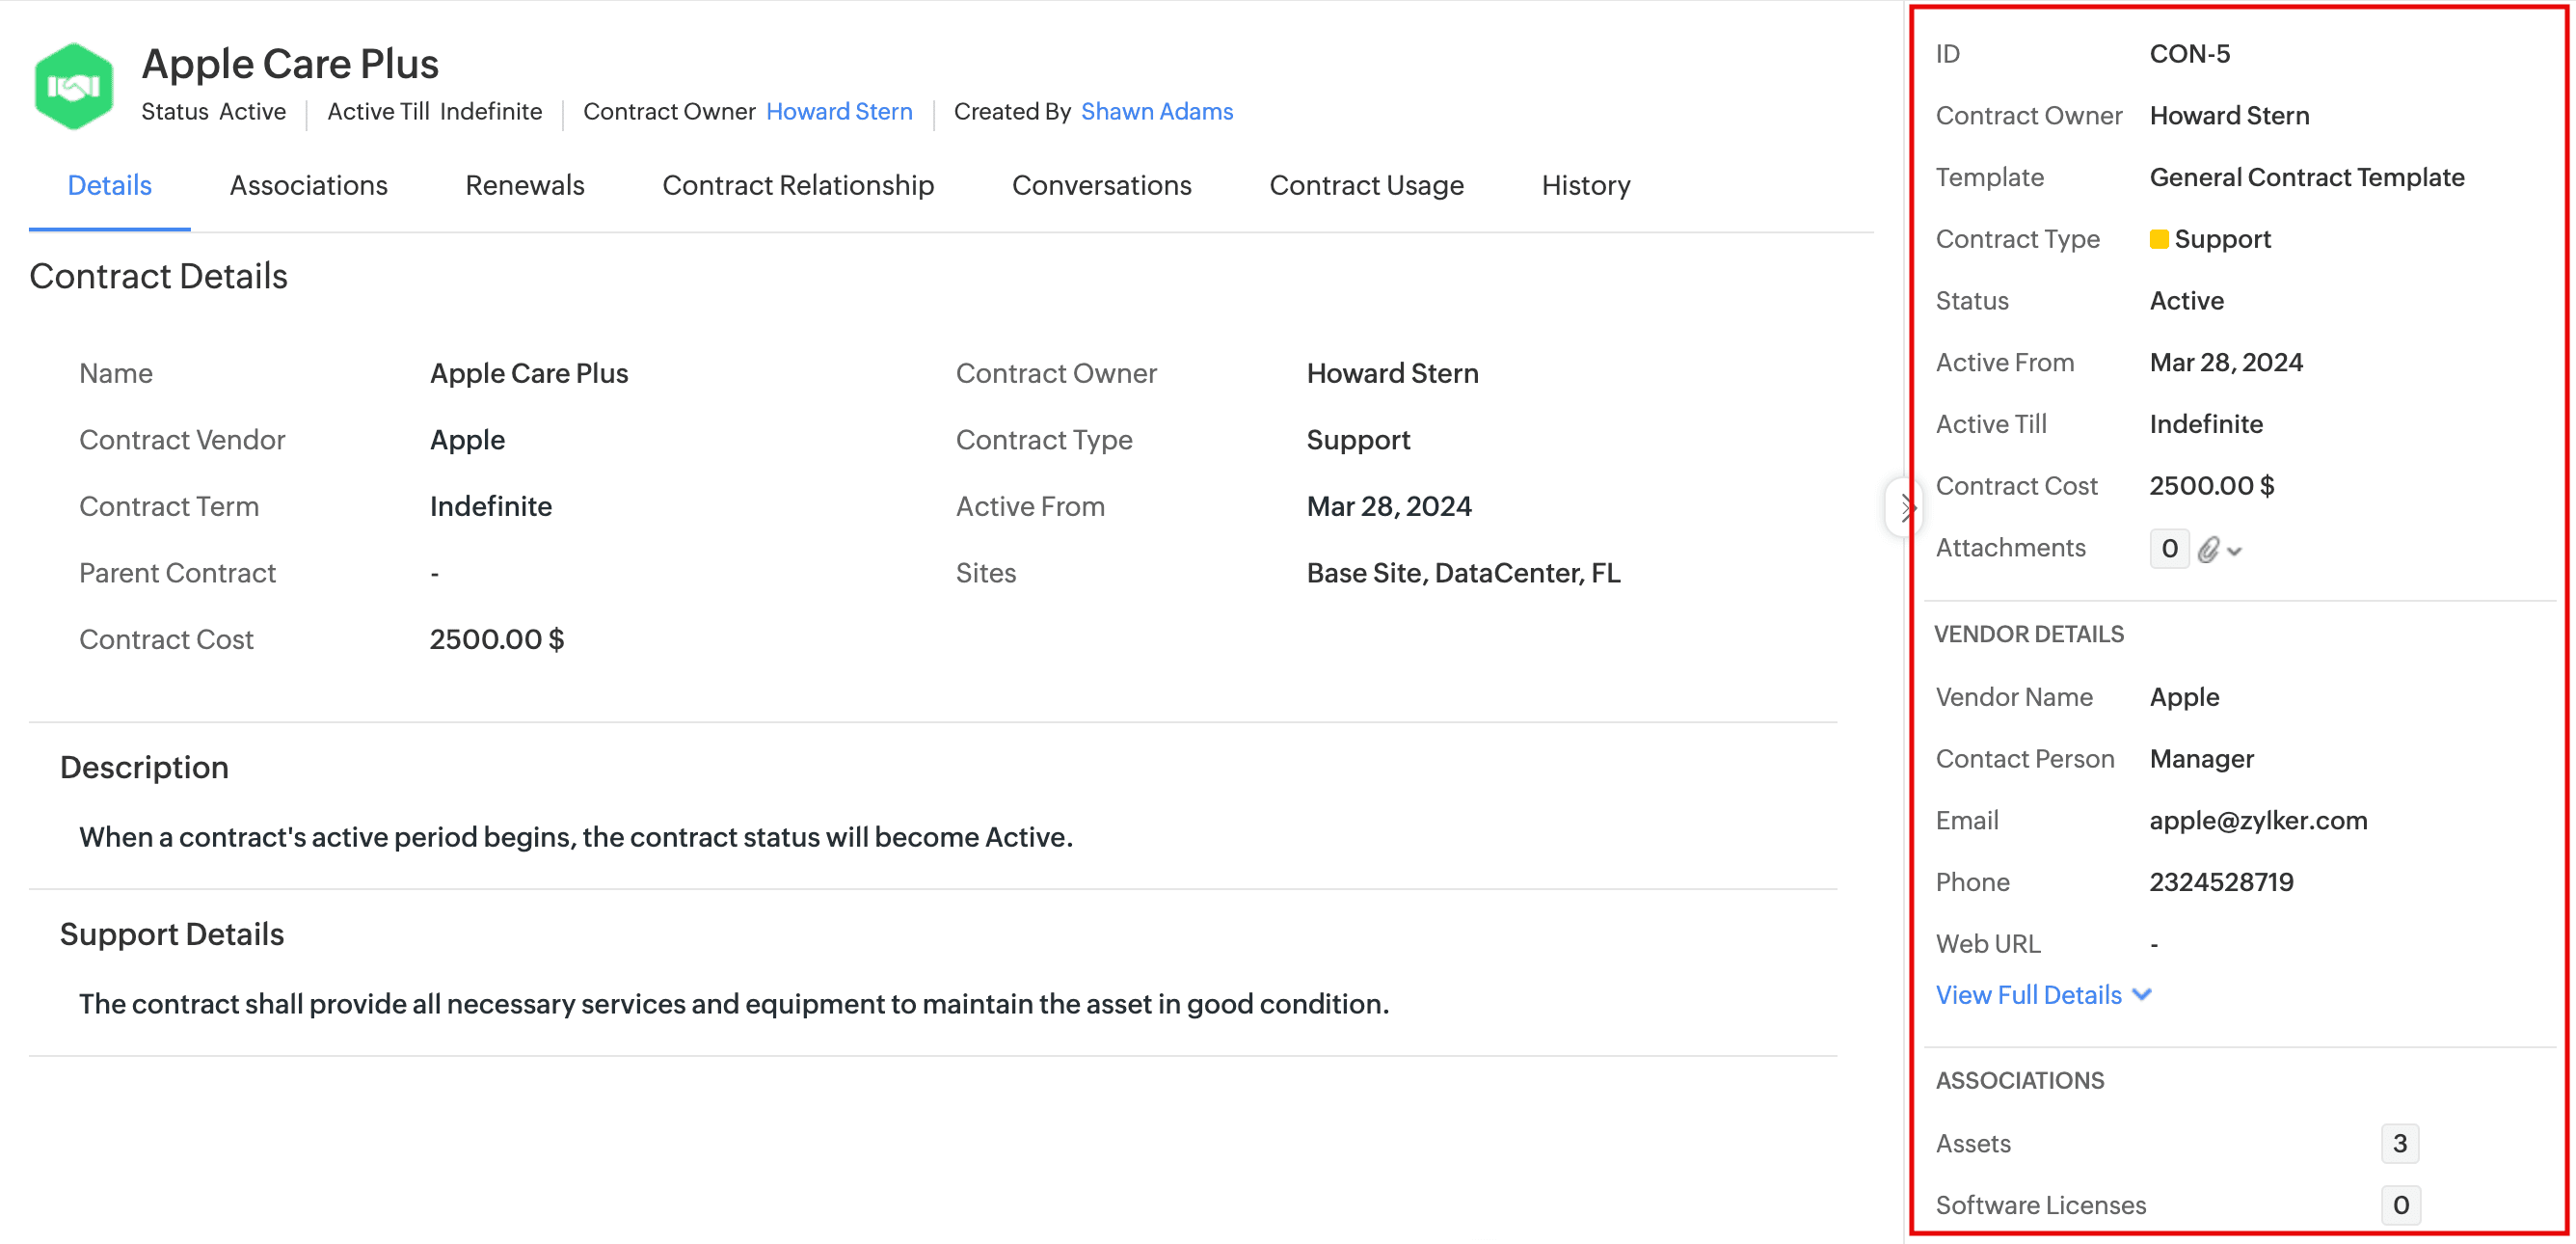Select the Details tab
The width and height of the screenshot is (2576, 1244).
point(109,185)
